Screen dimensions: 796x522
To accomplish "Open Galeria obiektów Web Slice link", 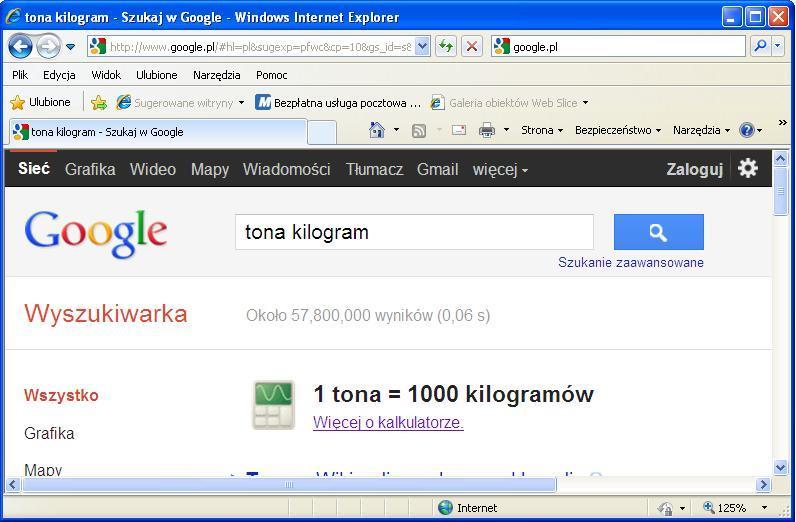I will pos(505,103).
